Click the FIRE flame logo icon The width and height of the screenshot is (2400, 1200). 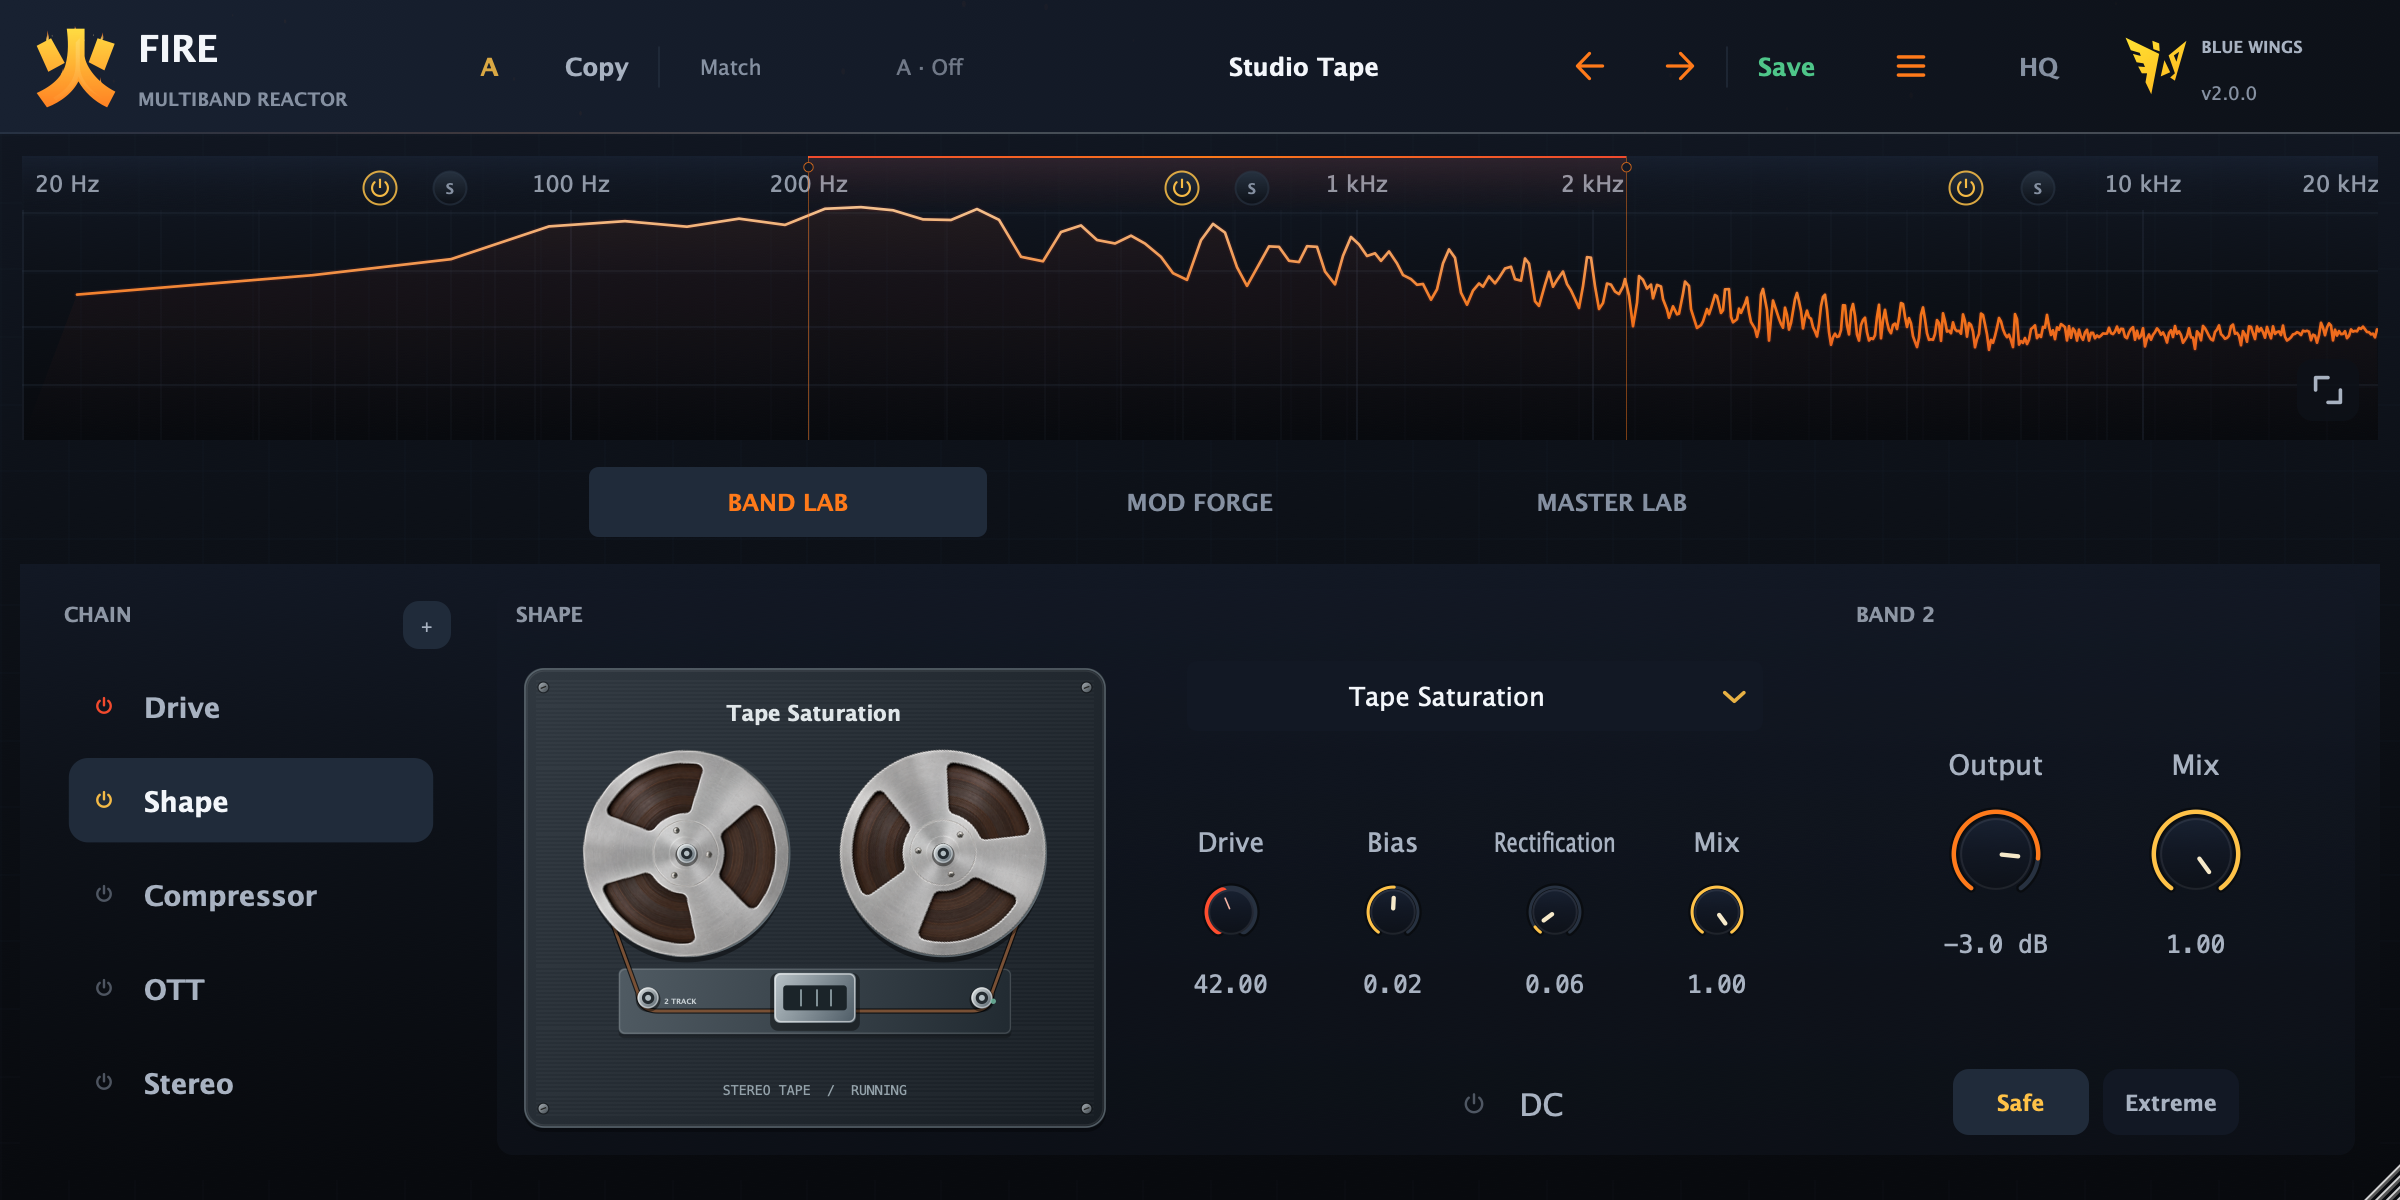point(75,67)
